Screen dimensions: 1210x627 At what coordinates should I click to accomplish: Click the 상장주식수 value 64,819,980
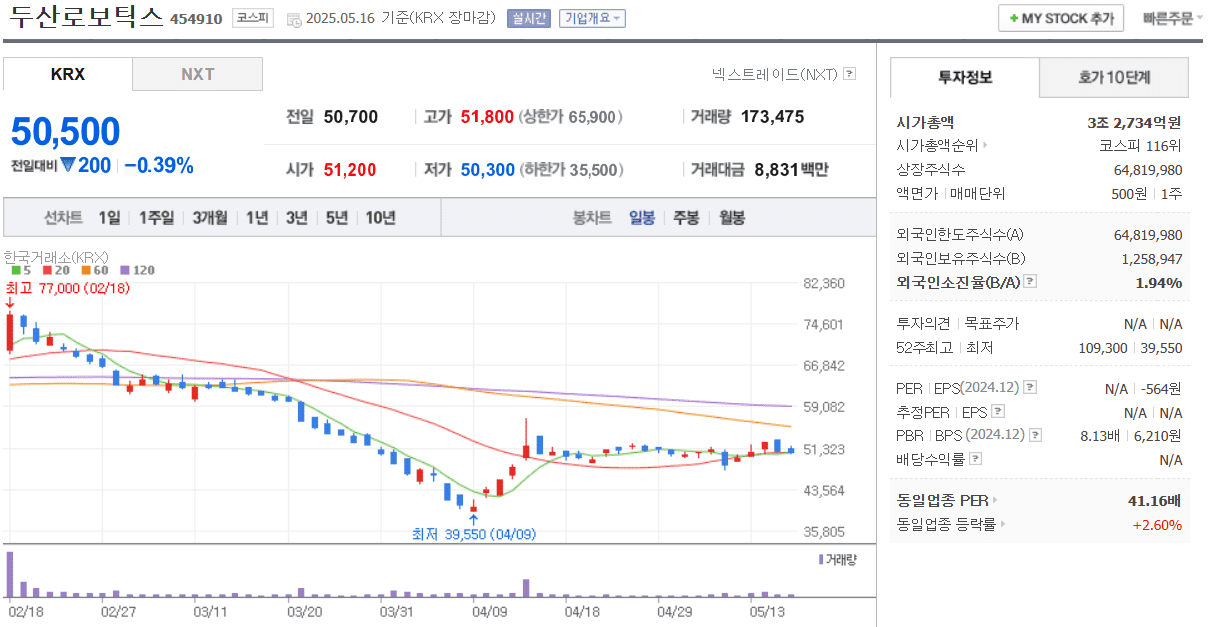(1148, 170)
